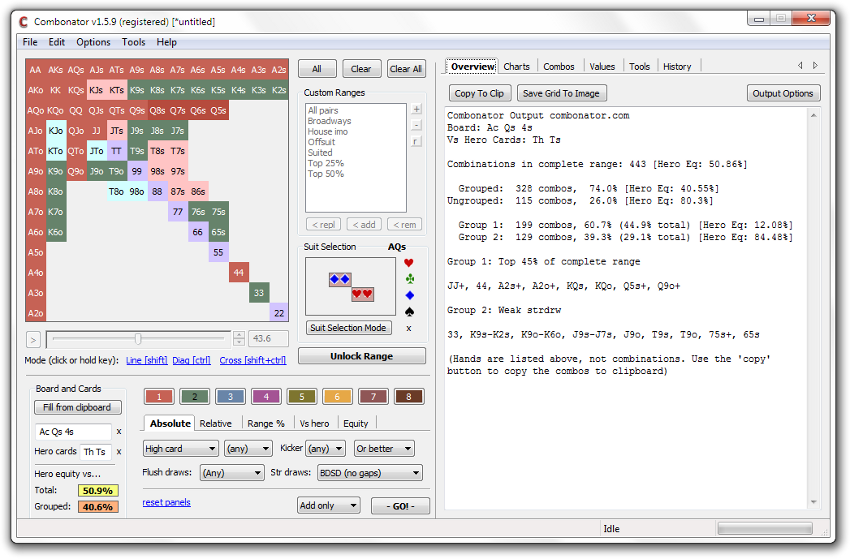Open the Options menu
This screenshot has width=850, height=559.
93,42
